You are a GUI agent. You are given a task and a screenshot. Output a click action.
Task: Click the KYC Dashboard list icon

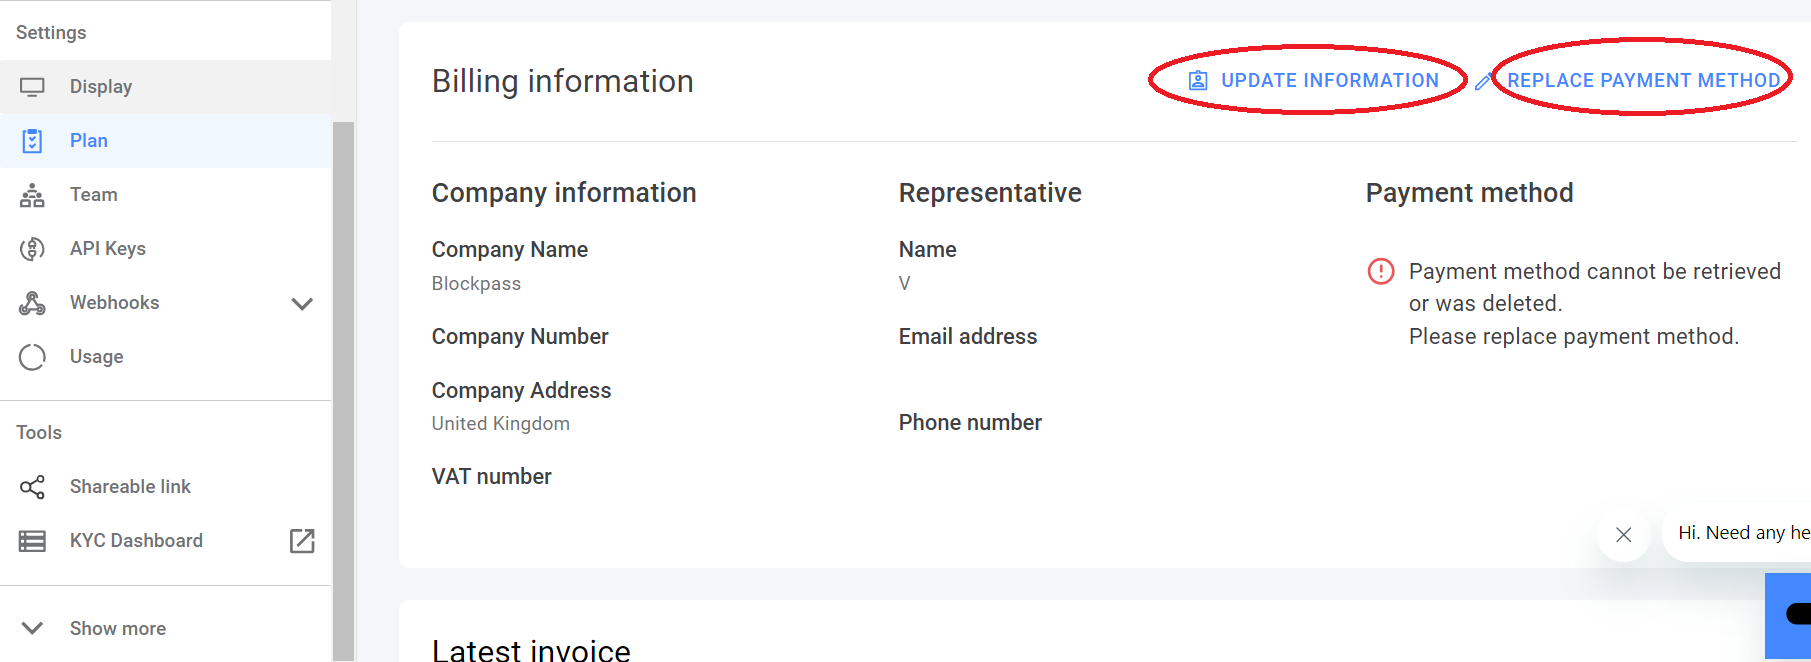[32, 541]
